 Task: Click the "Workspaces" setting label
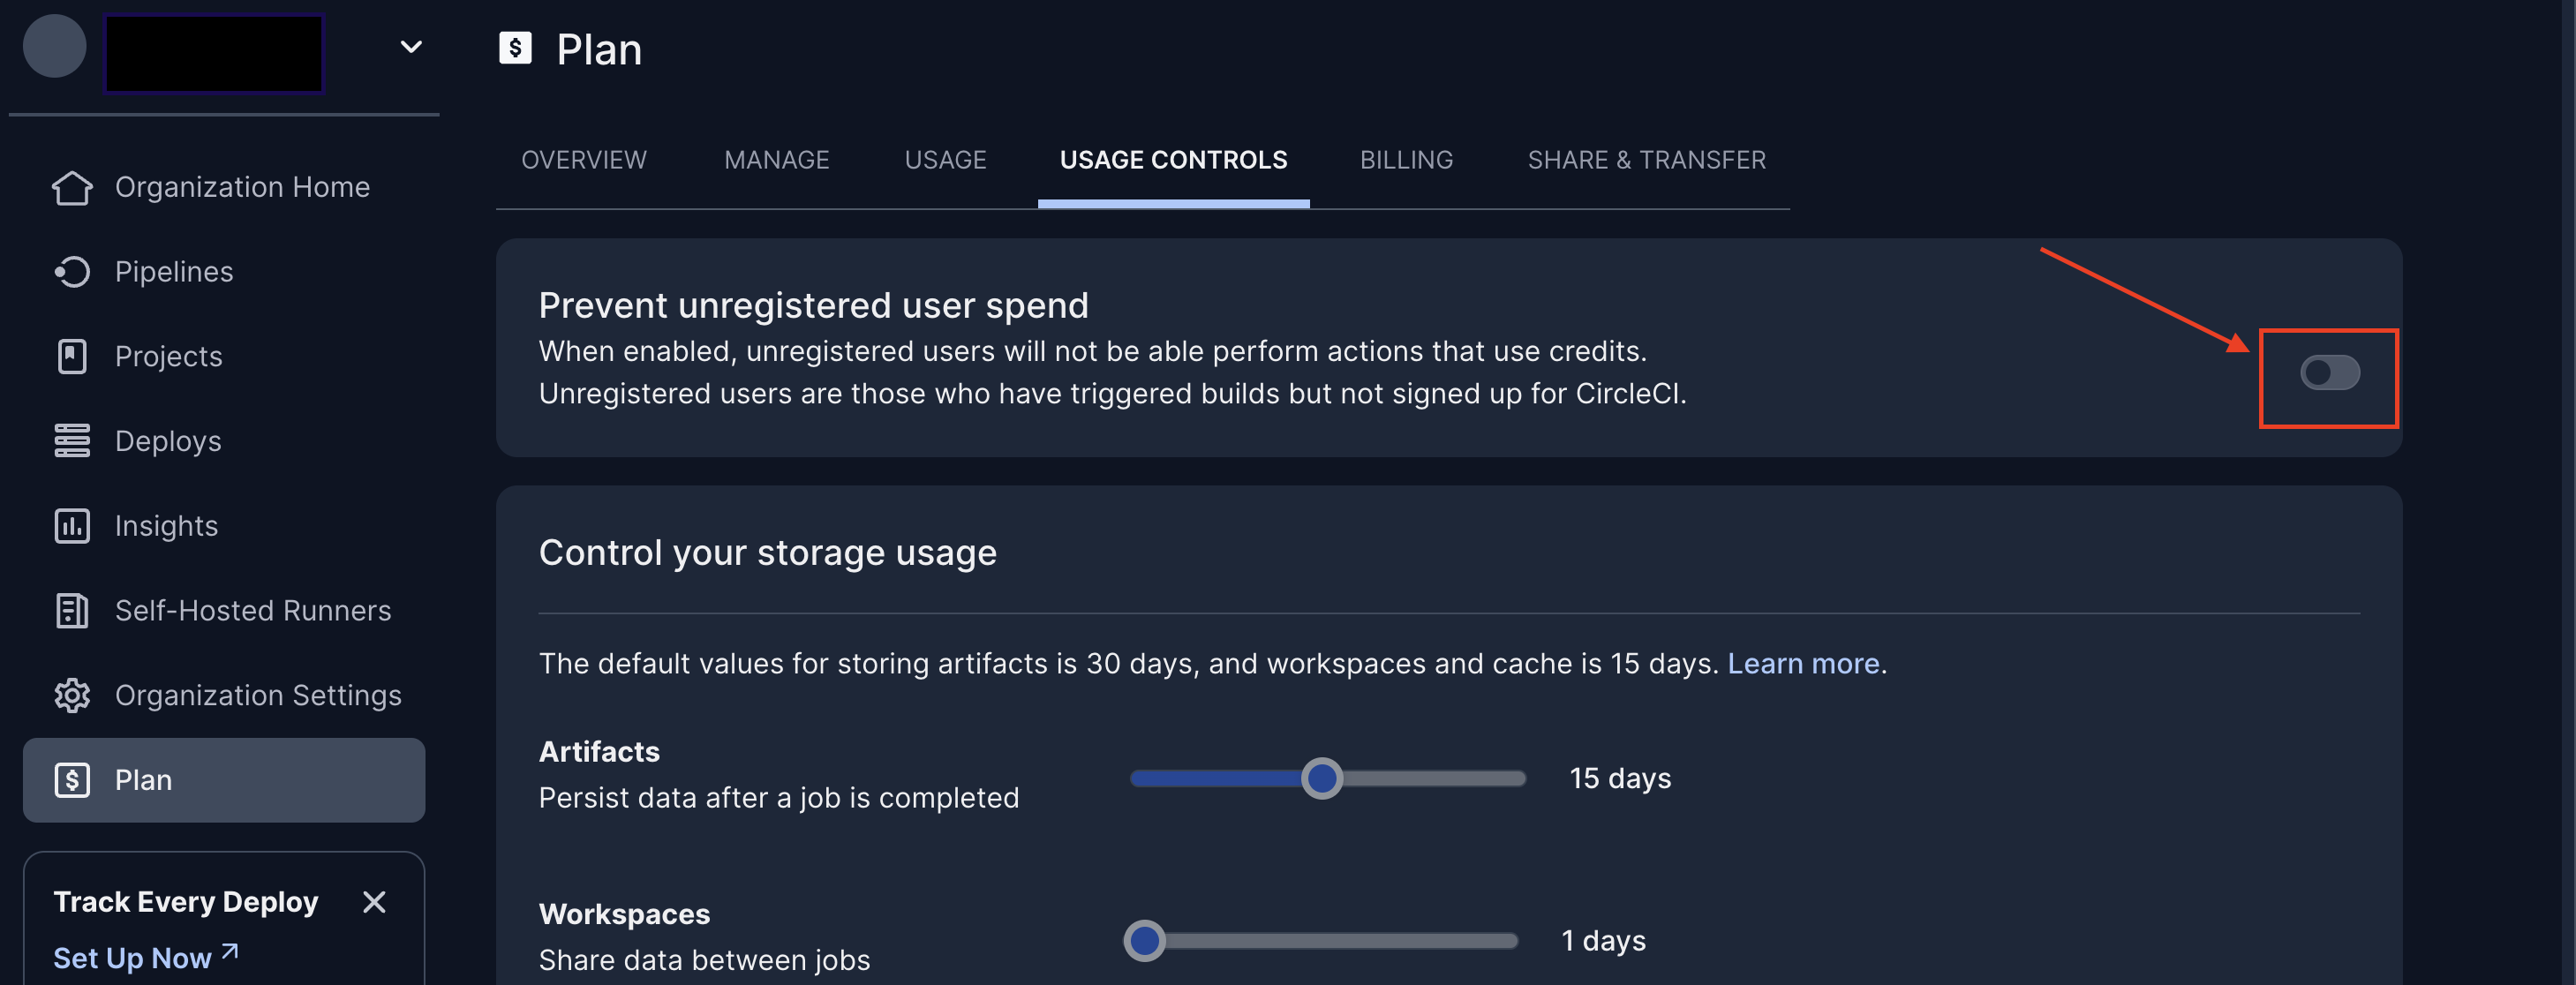pyautogui.click(x=624, y=914)
